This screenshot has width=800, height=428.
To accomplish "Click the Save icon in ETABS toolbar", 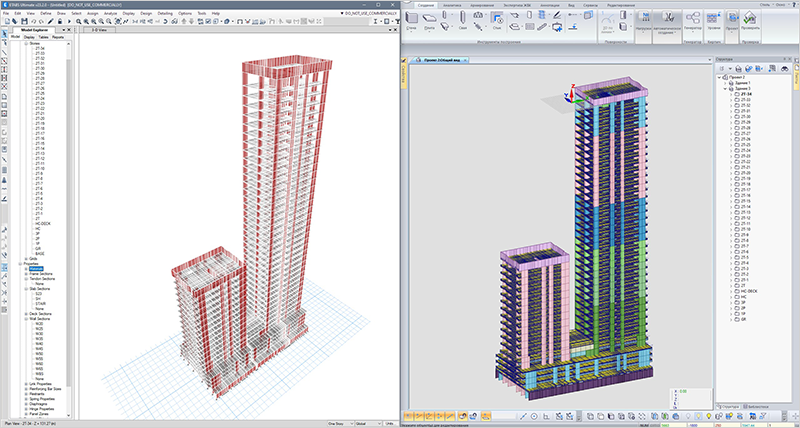I will pos(24,21).
